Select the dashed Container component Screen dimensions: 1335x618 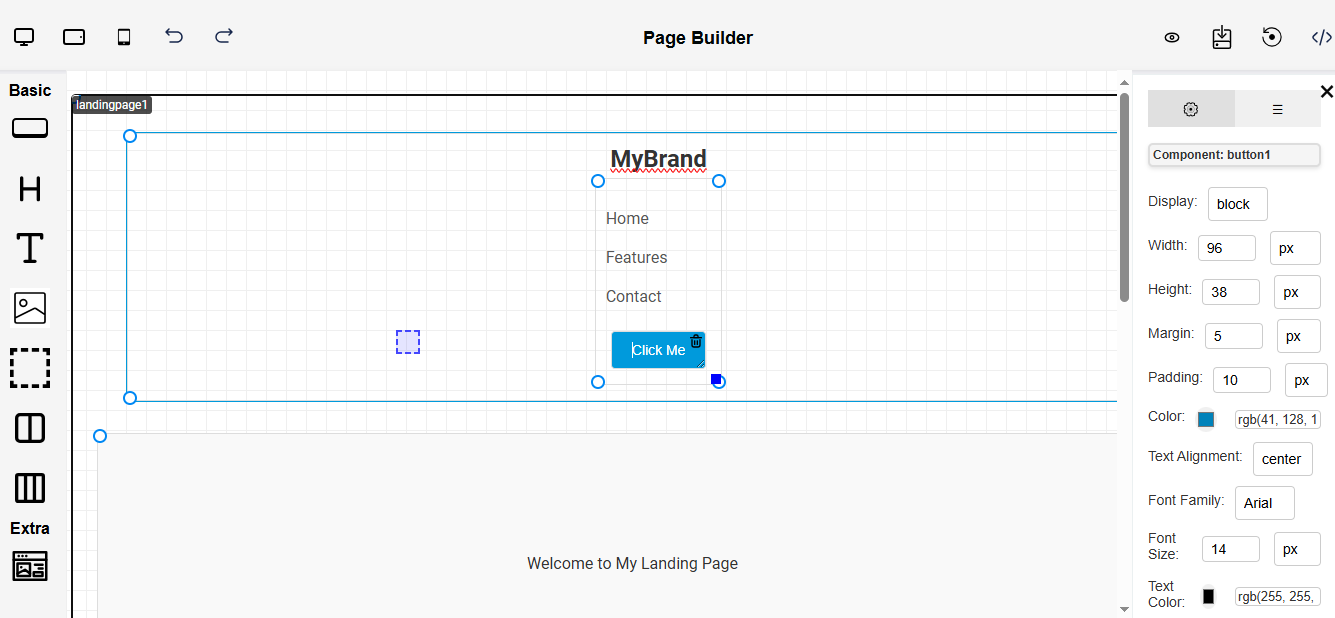tap(30, 368)
